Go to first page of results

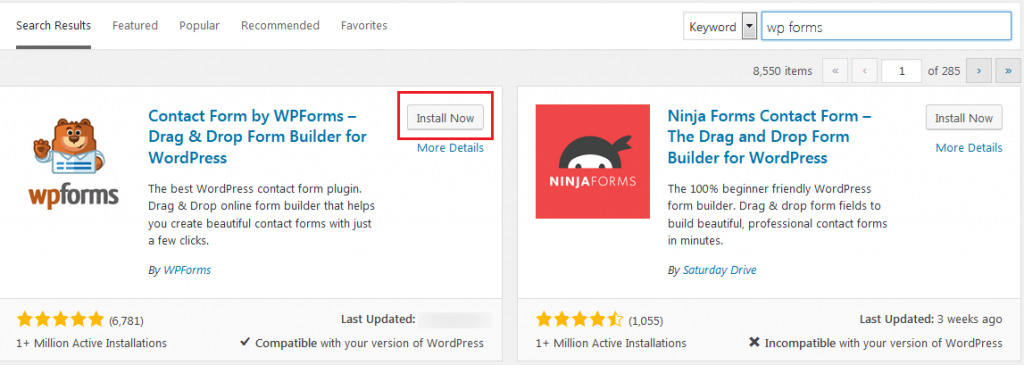835,71
